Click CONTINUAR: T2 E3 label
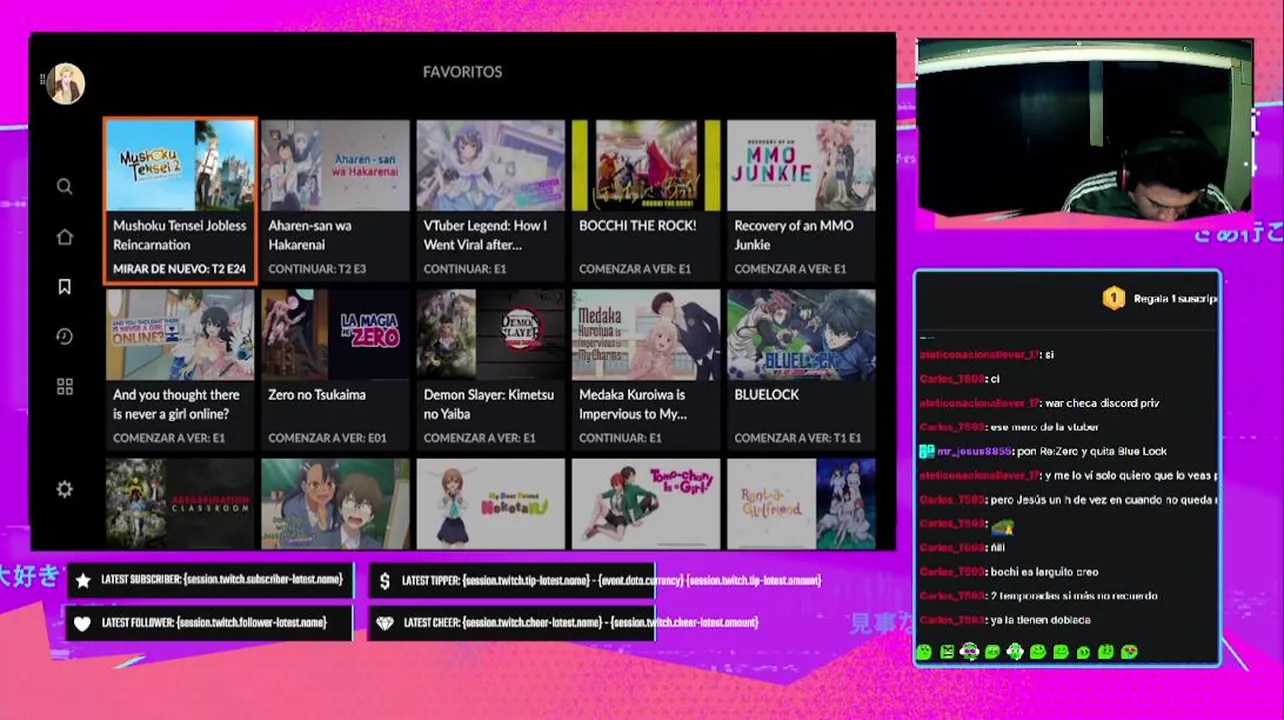Image resolution: width=1284 pixels, height=720 pixels. [317, 269]
